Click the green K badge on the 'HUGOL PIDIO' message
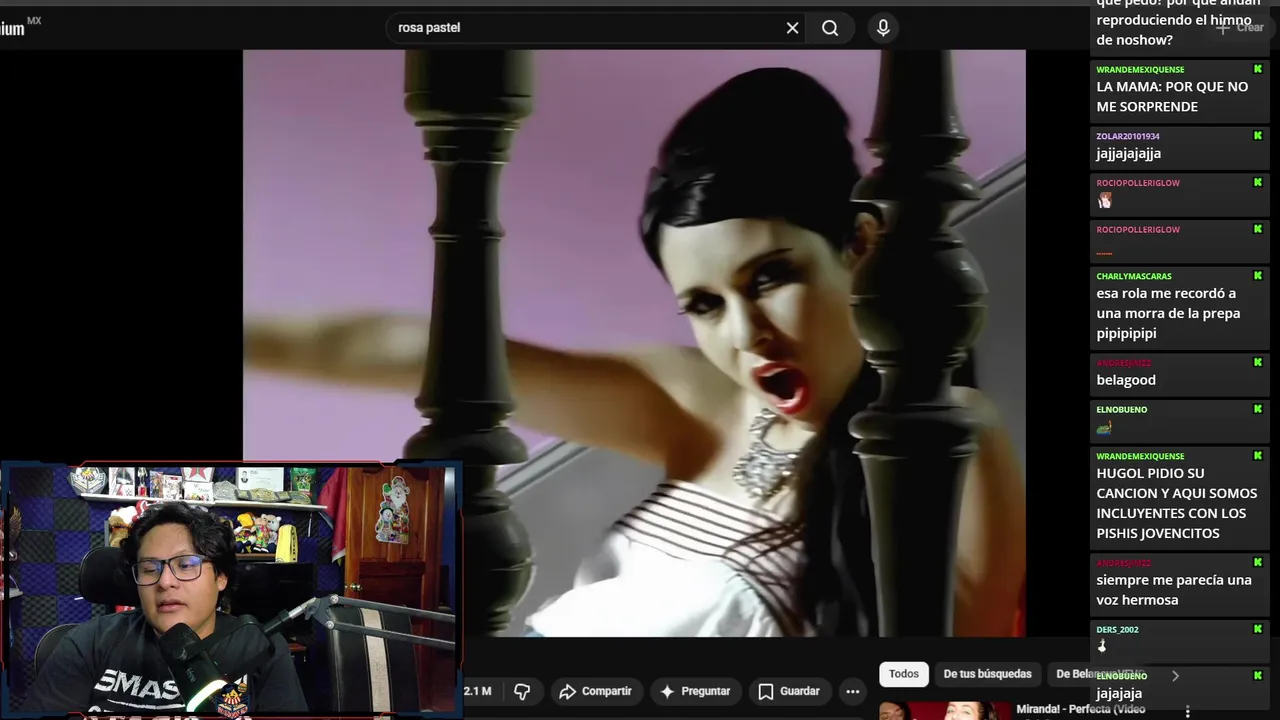Screen dimensions: 1280x720 (1258, 456)
